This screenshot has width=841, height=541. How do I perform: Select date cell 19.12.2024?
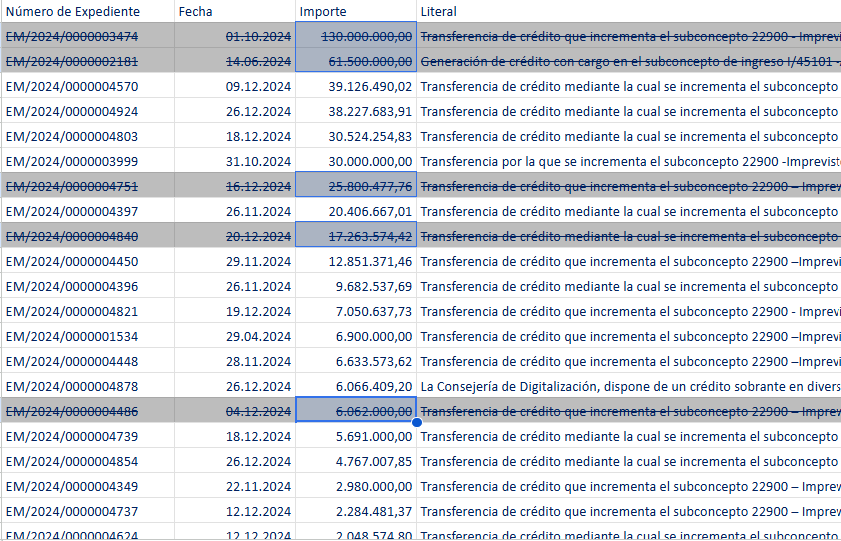[x=235, y=312]
